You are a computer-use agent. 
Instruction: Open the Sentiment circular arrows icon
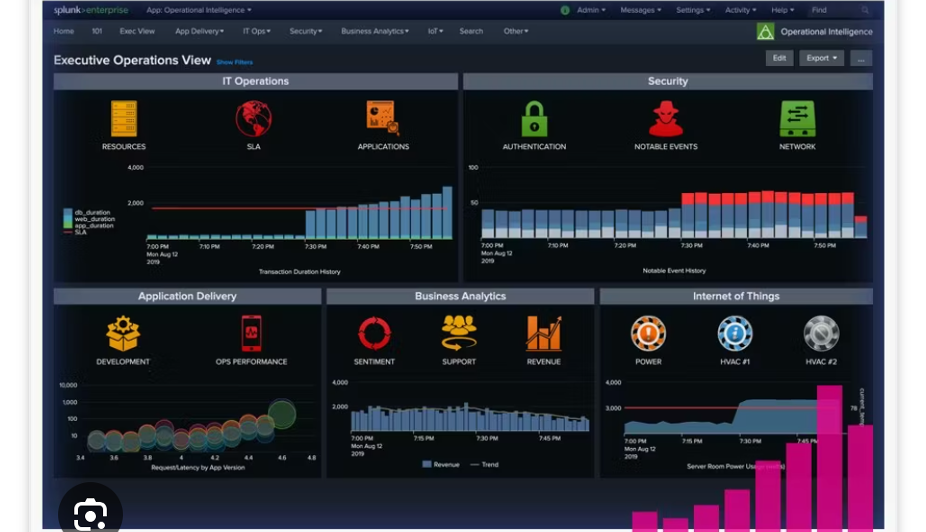coord(374,334)
